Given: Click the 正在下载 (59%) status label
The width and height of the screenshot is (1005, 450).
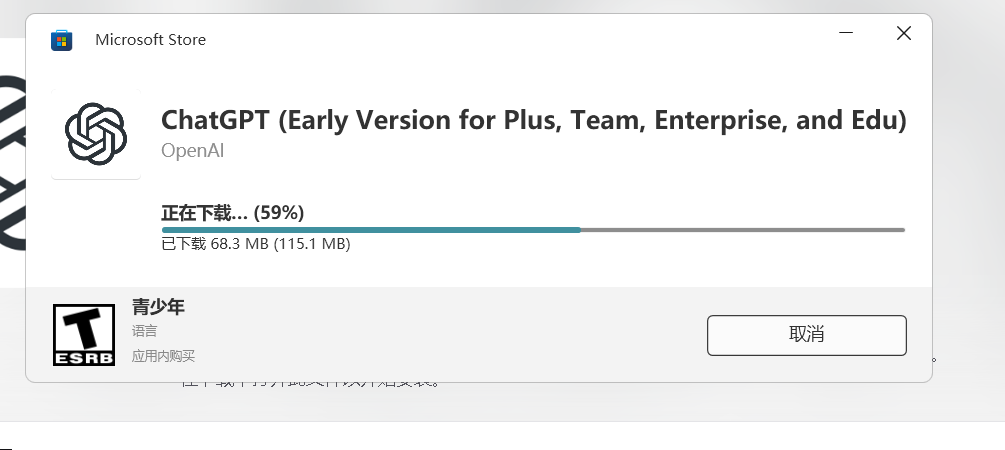Looking at the screenshot, I should [x=233, y=212].
